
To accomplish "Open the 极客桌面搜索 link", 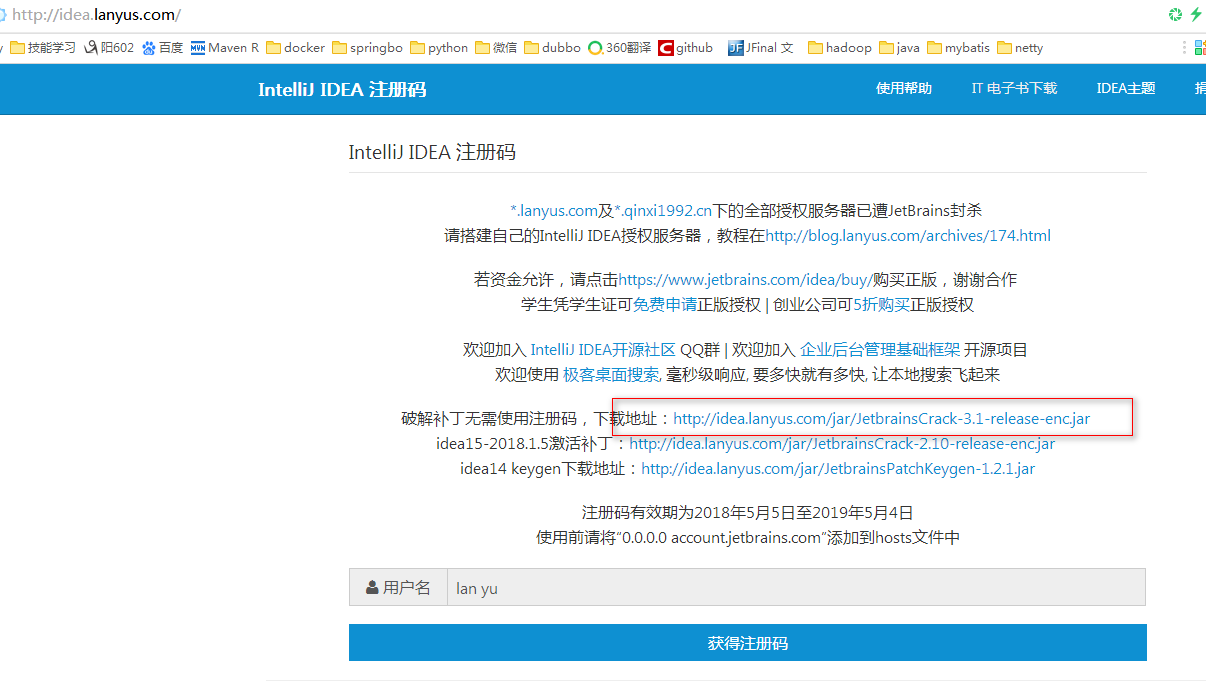I will click(x=611, y=374).
